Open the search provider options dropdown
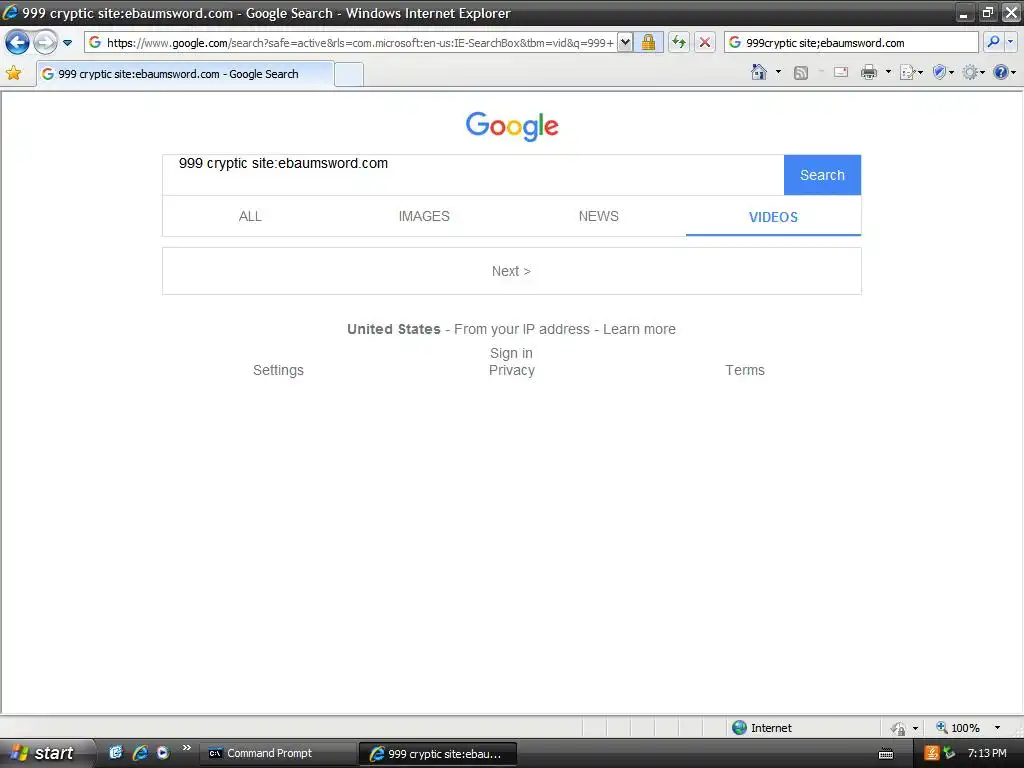This screenshot has height=768, width=1024. pos(1011,42)
